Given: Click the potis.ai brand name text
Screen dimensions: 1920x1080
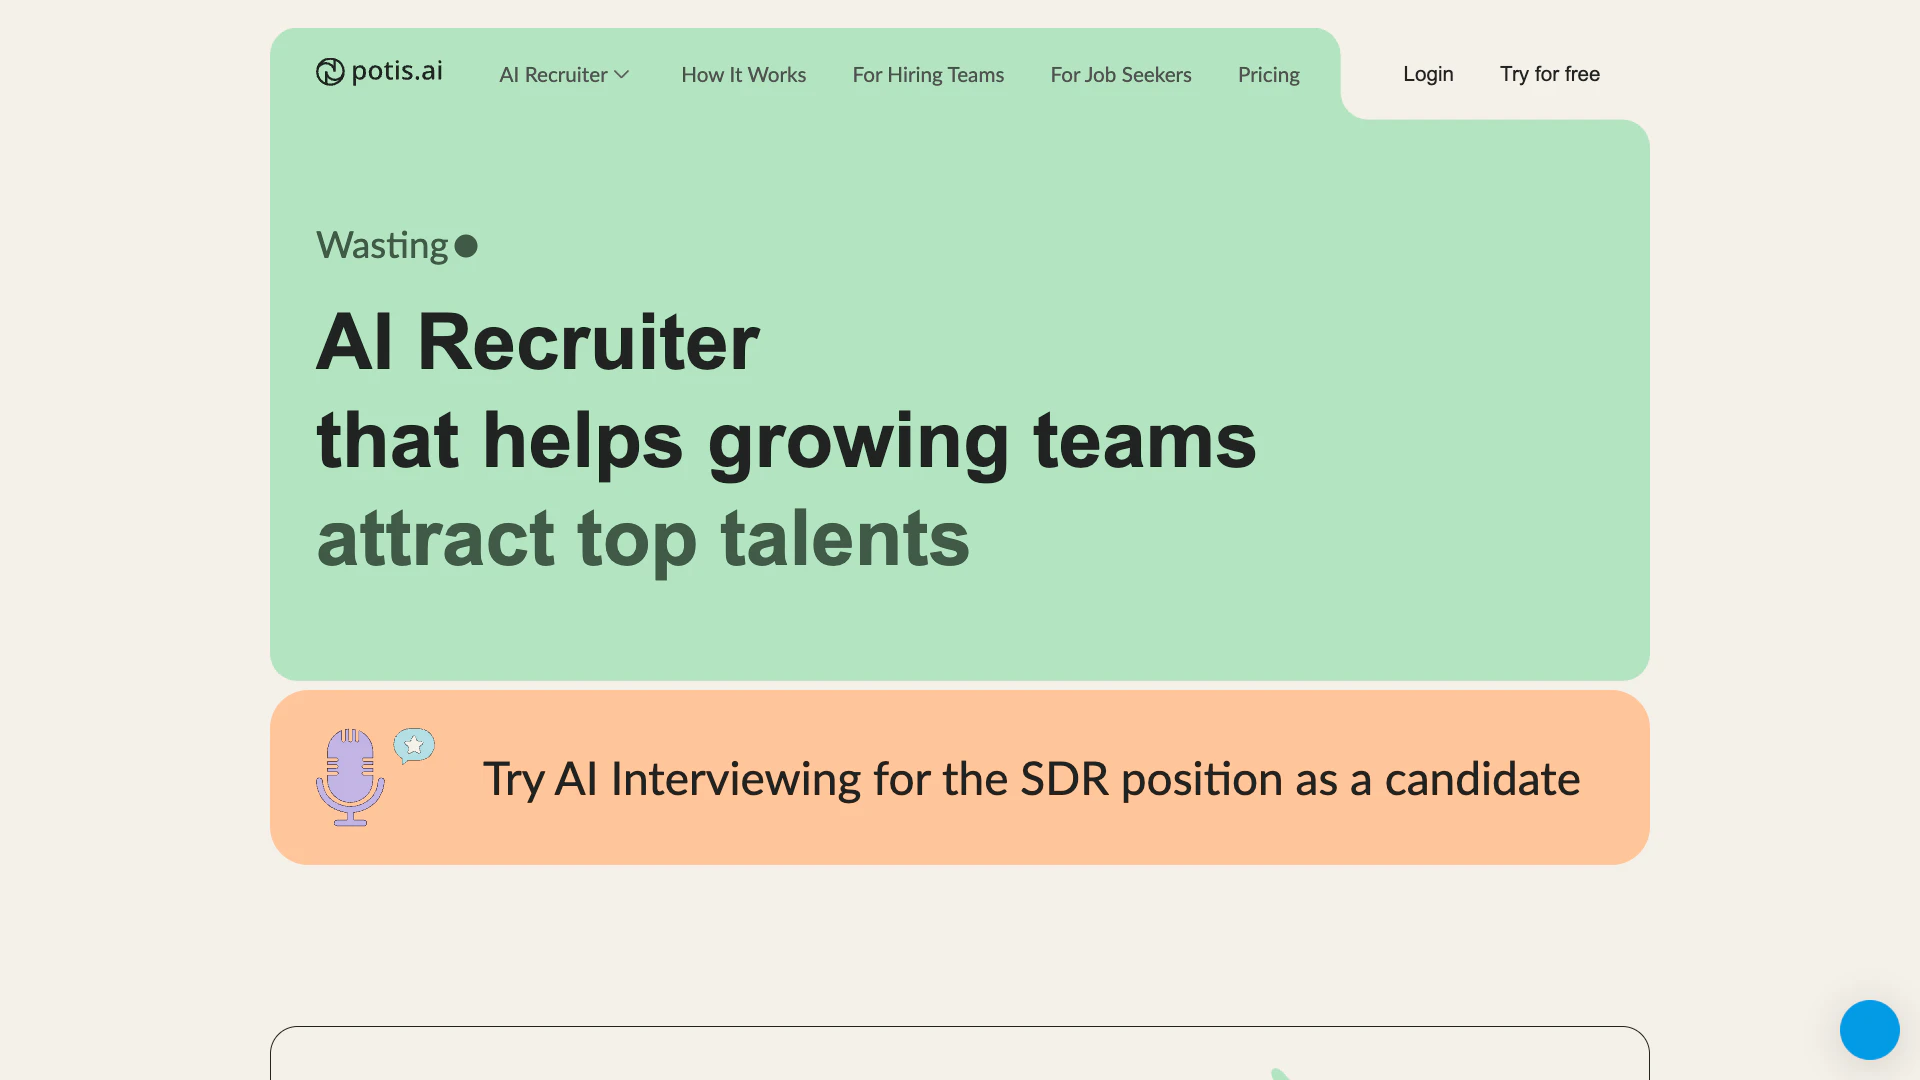Looking at the screenshot, I should 397,71.
